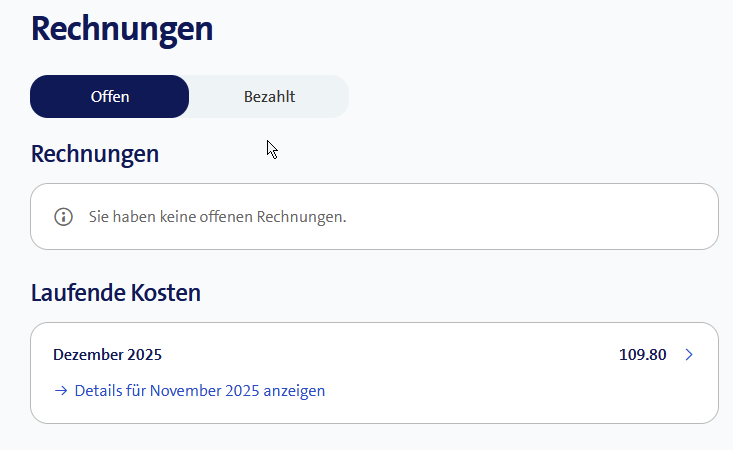Open Details für November 2025 anzeigen
Image resolution: width=733 pixels, height=450 pixels.
click(x=199, y=391)
